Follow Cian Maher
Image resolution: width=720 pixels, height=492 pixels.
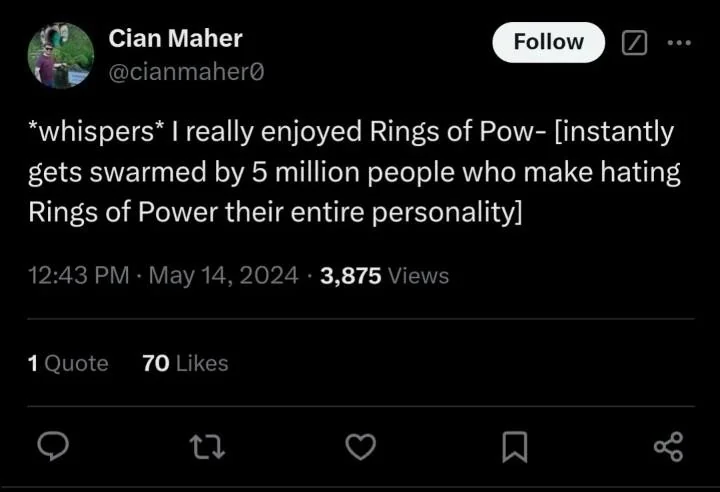548,42
